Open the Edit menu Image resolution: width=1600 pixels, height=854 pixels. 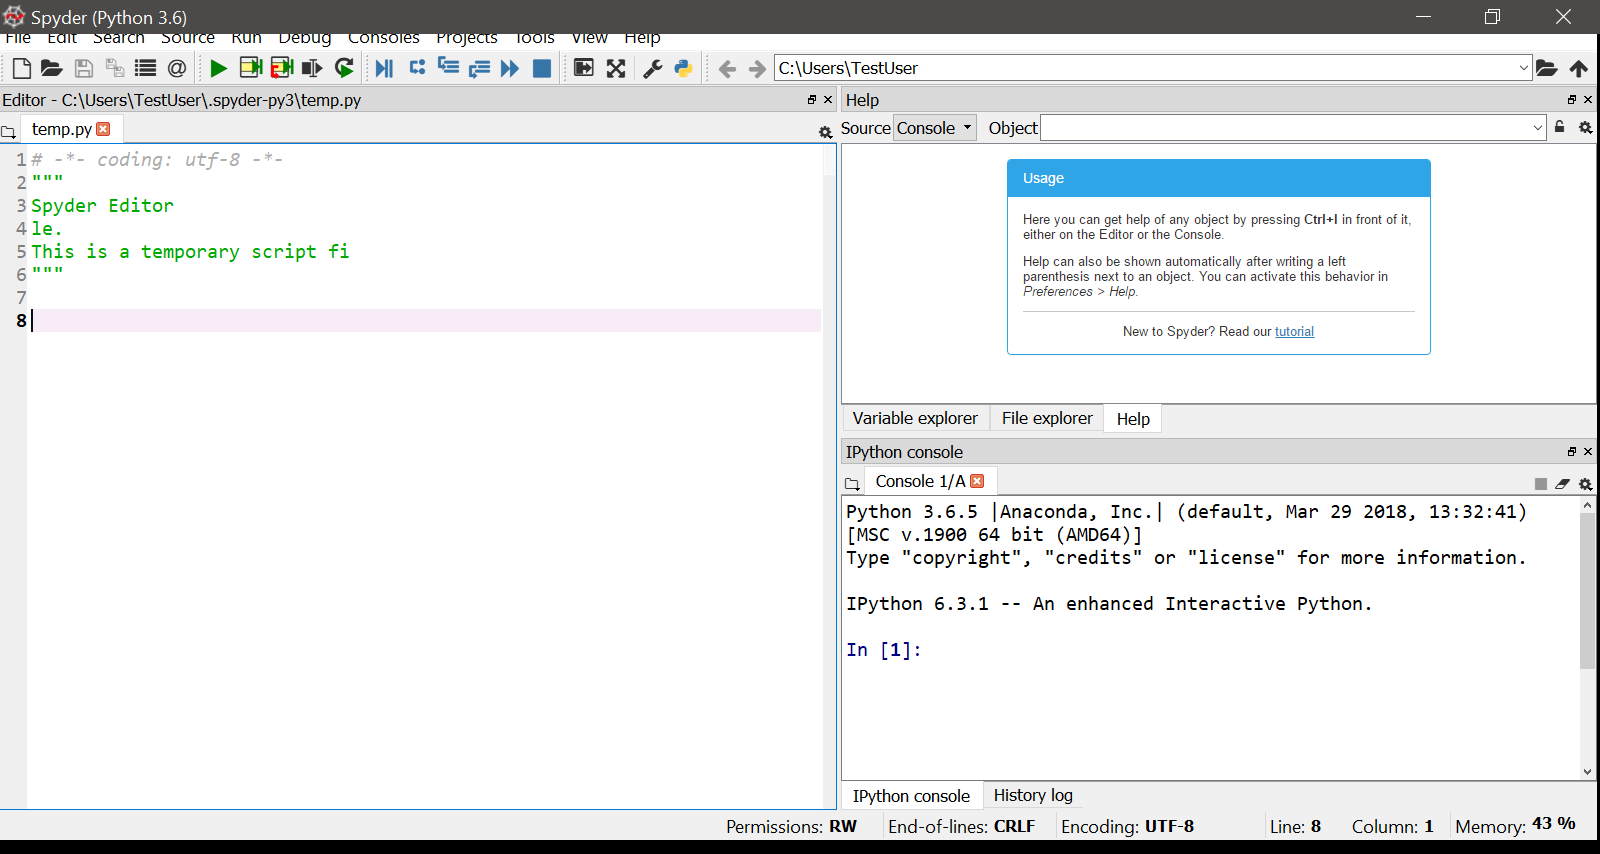tap(62, 38)
